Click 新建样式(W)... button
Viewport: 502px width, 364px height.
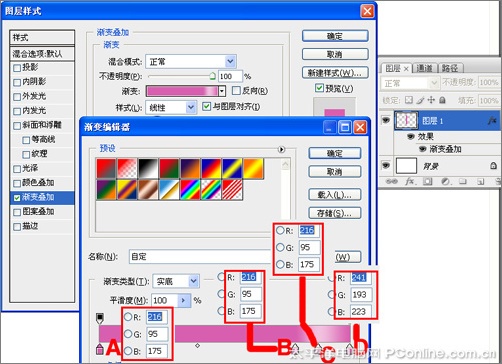(335, 73)
